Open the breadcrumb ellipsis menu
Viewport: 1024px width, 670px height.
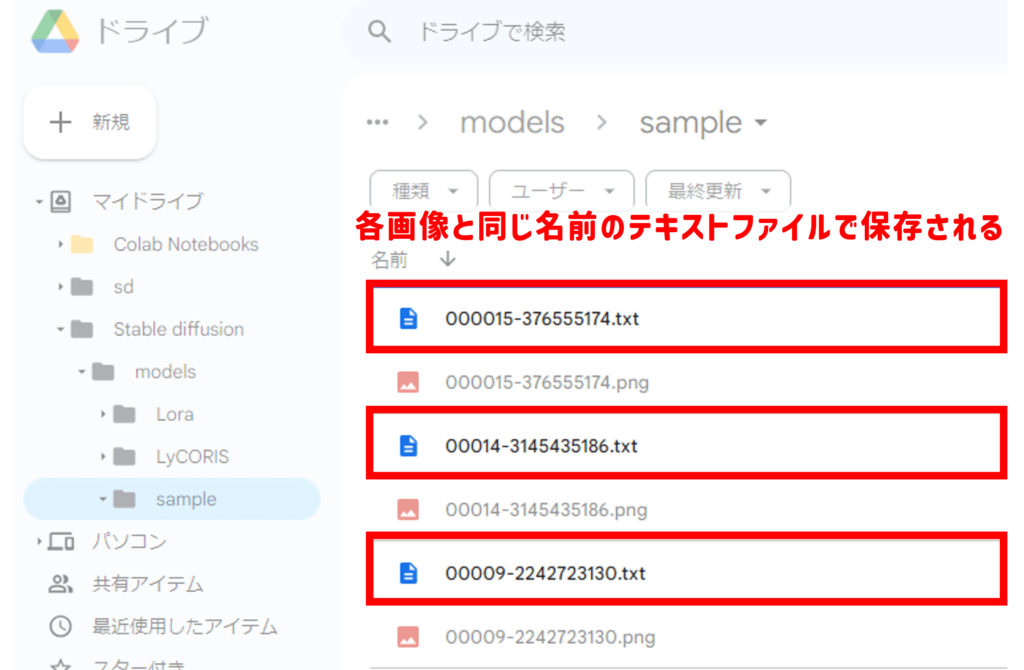[x=377, y=123]
